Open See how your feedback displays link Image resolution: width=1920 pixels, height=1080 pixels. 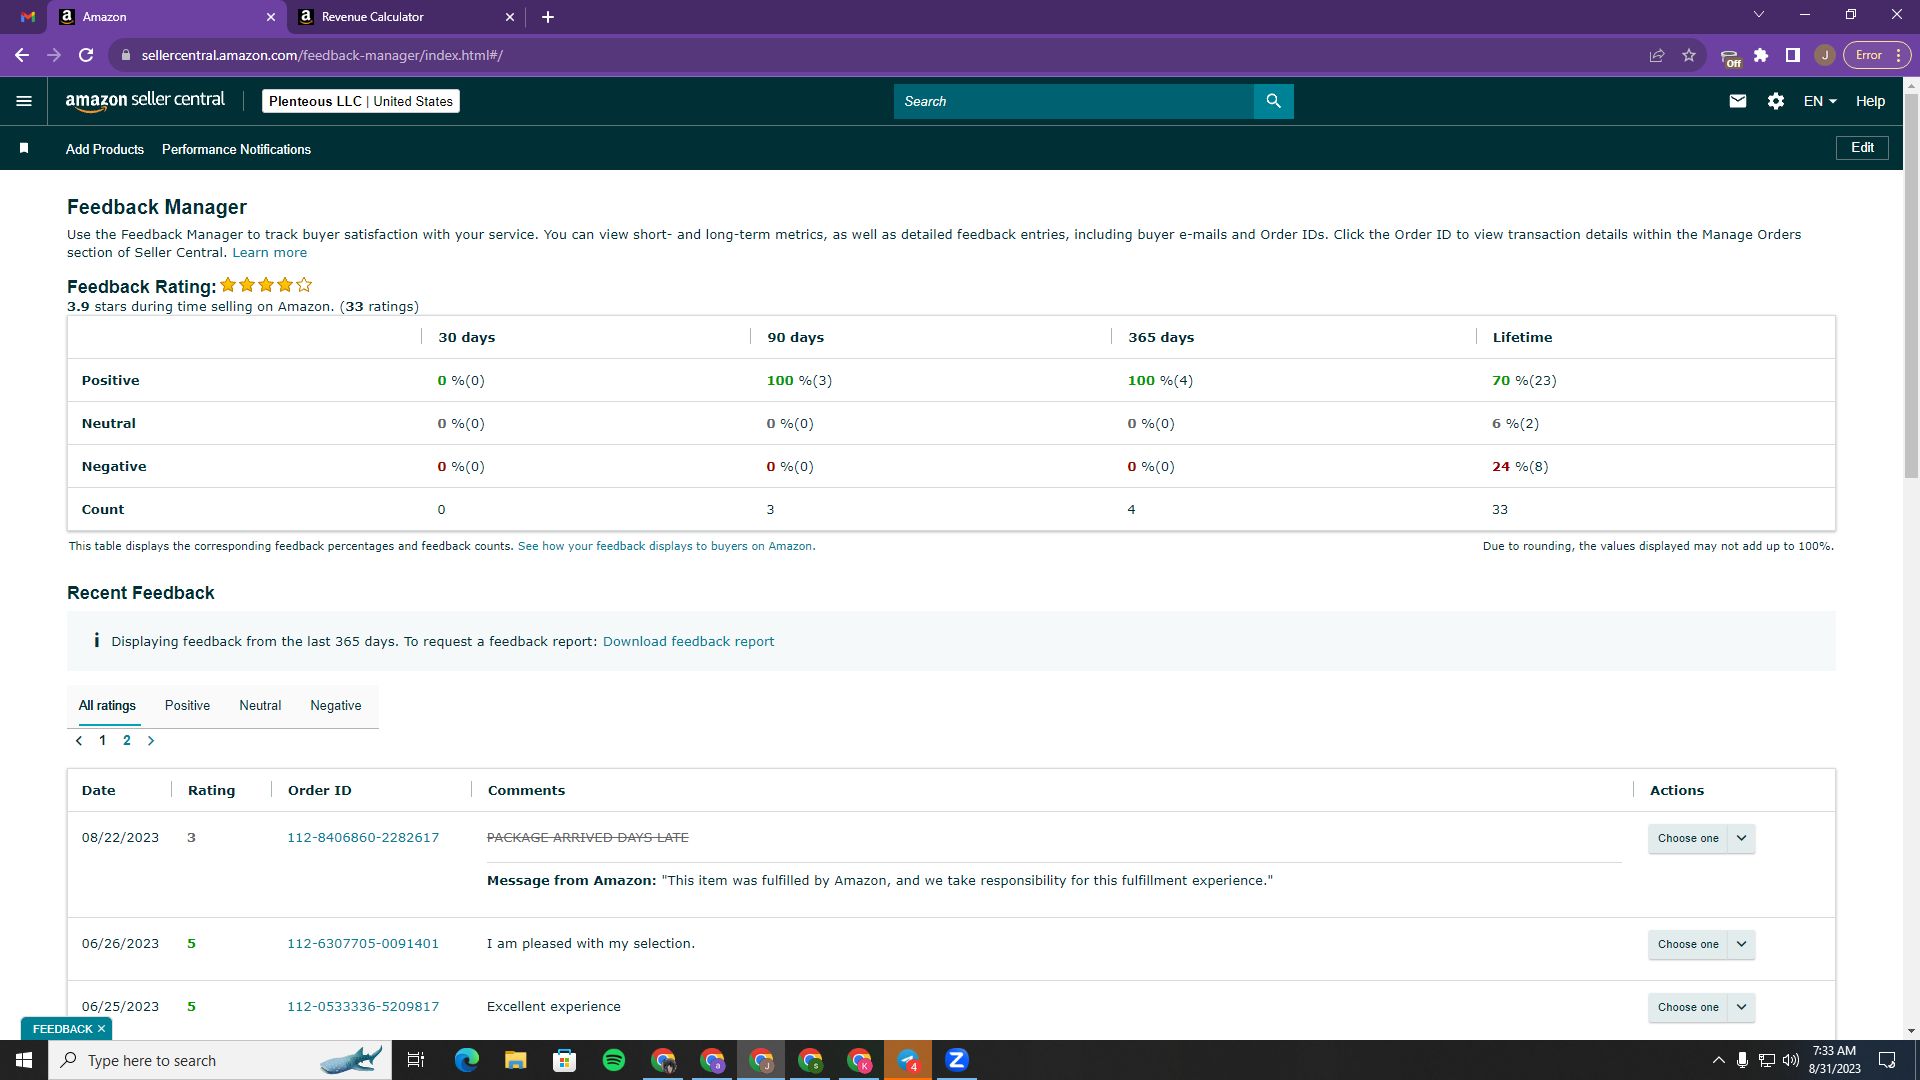[666, 546]
